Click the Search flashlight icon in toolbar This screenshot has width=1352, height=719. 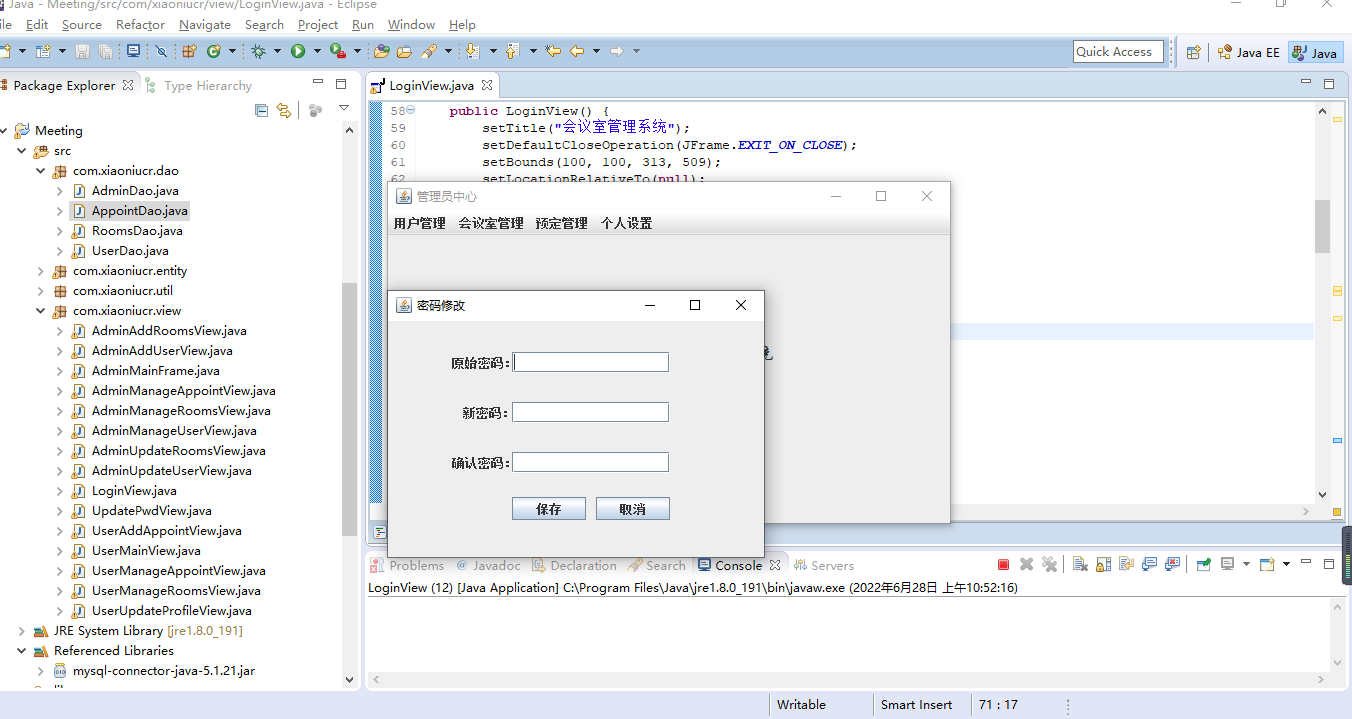click(x=429, y=51)
